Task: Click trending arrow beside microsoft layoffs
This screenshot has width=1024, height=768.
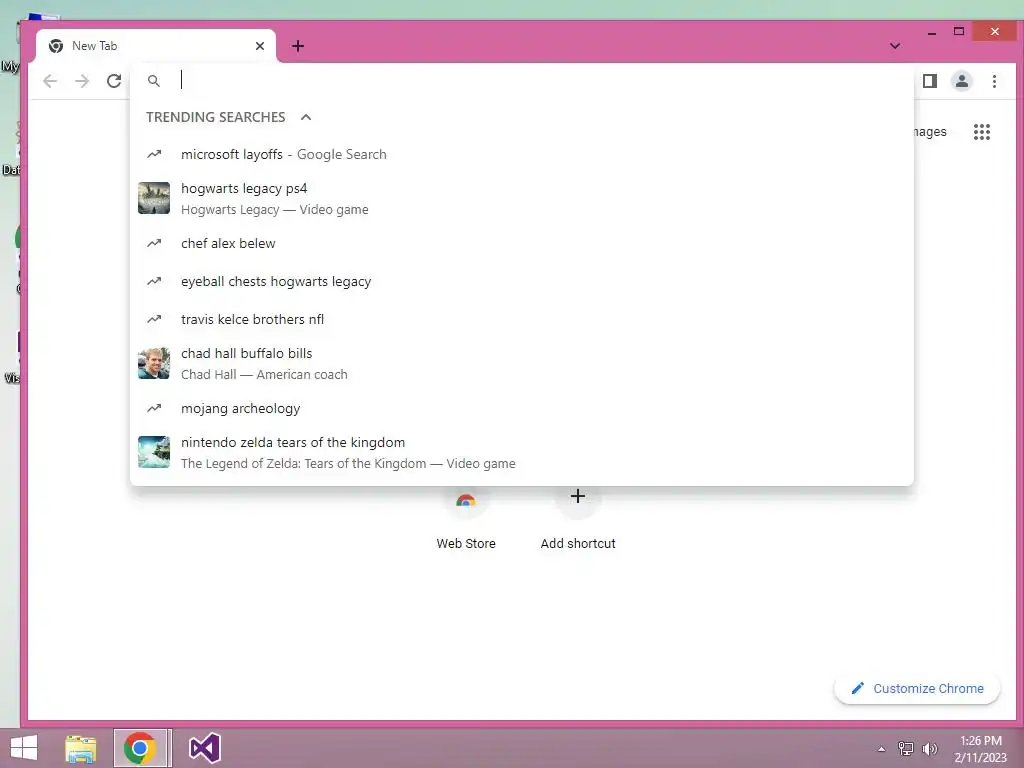Action: pyautogui.click(x=154, y=154)
